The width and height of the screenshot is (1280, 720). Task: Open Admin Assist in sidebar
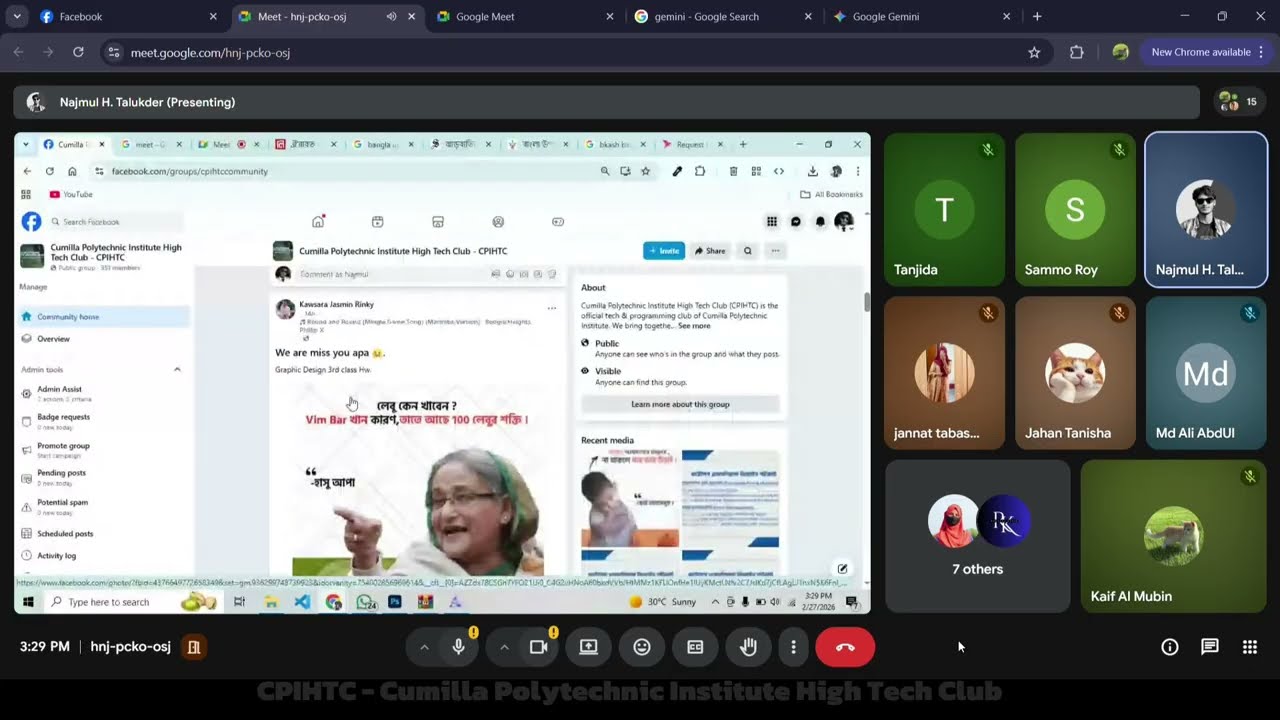click(x=104, y=393)
